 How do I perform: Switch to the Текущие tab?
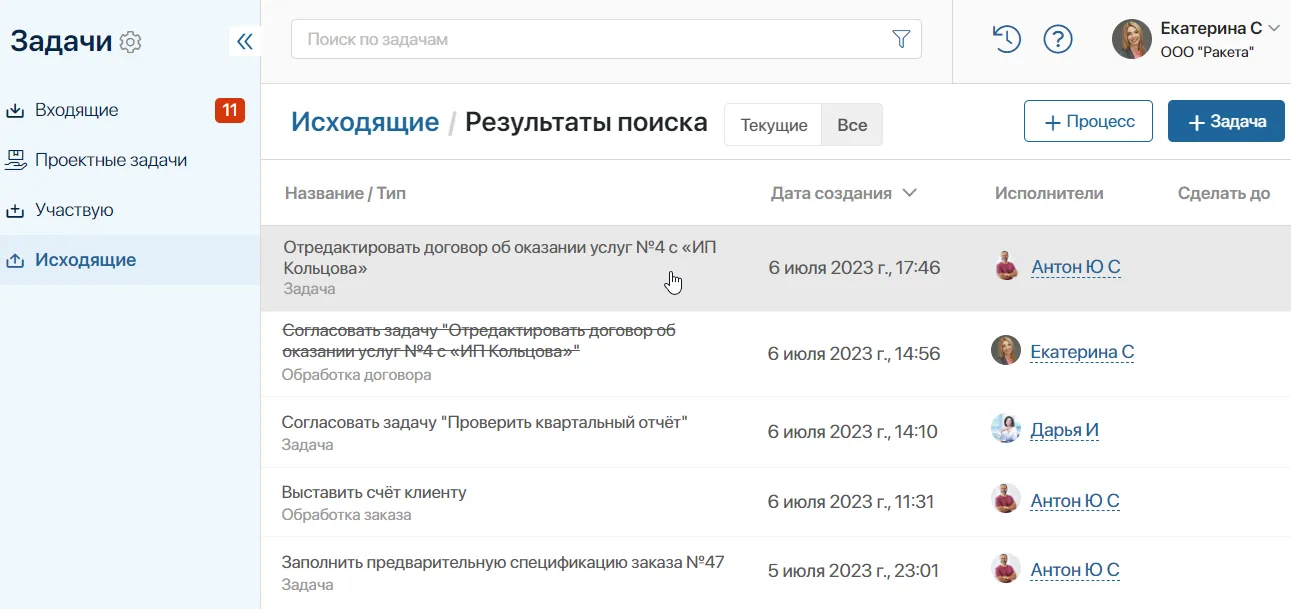tap(774, 125)
